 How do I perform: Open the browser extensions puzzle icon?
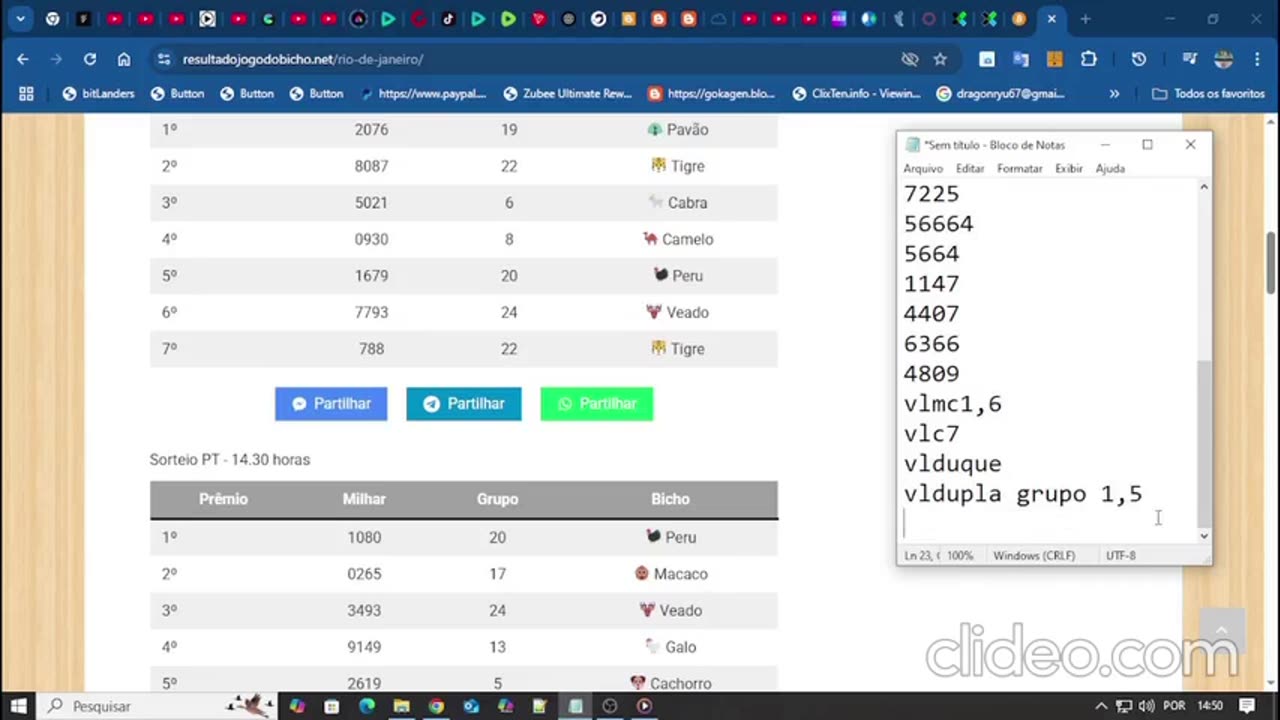pyautogui.click(x=1089, y=59)
